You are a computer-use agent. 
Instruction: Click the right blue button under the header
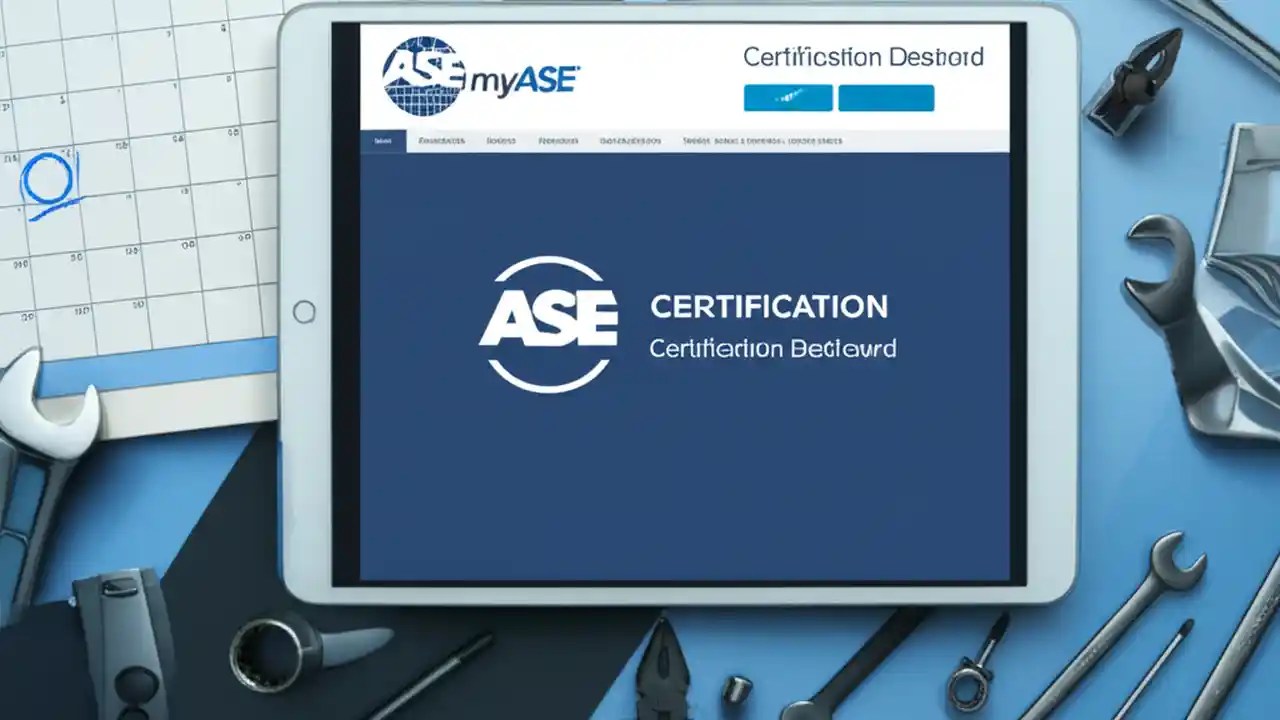coord(886,98)
